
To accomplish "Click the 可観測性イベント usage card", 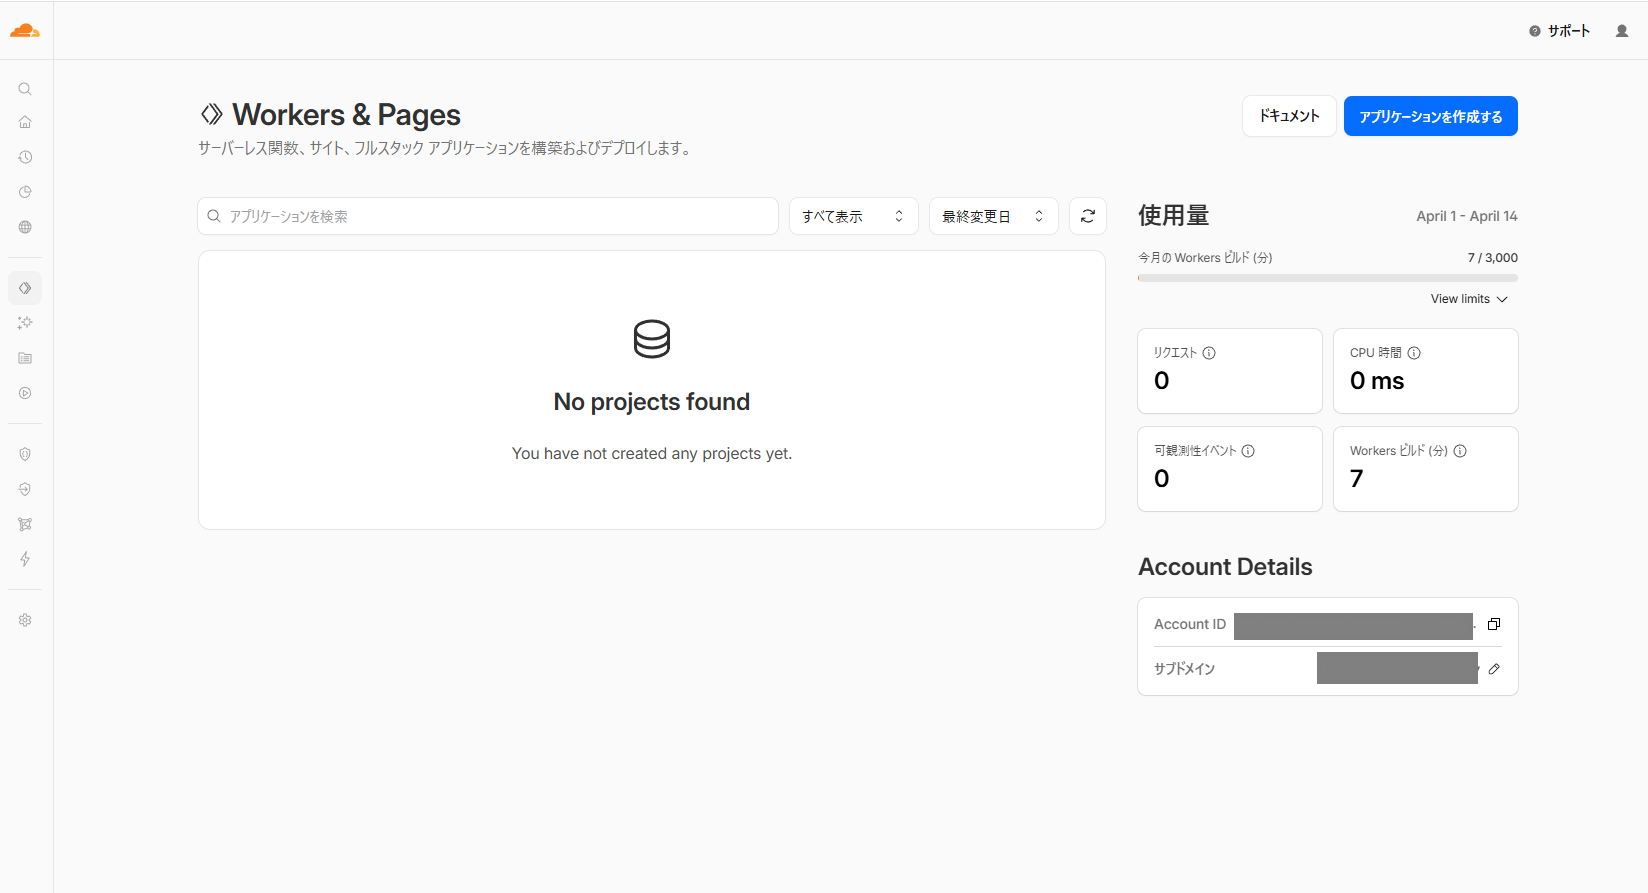I will [1230, 469].
